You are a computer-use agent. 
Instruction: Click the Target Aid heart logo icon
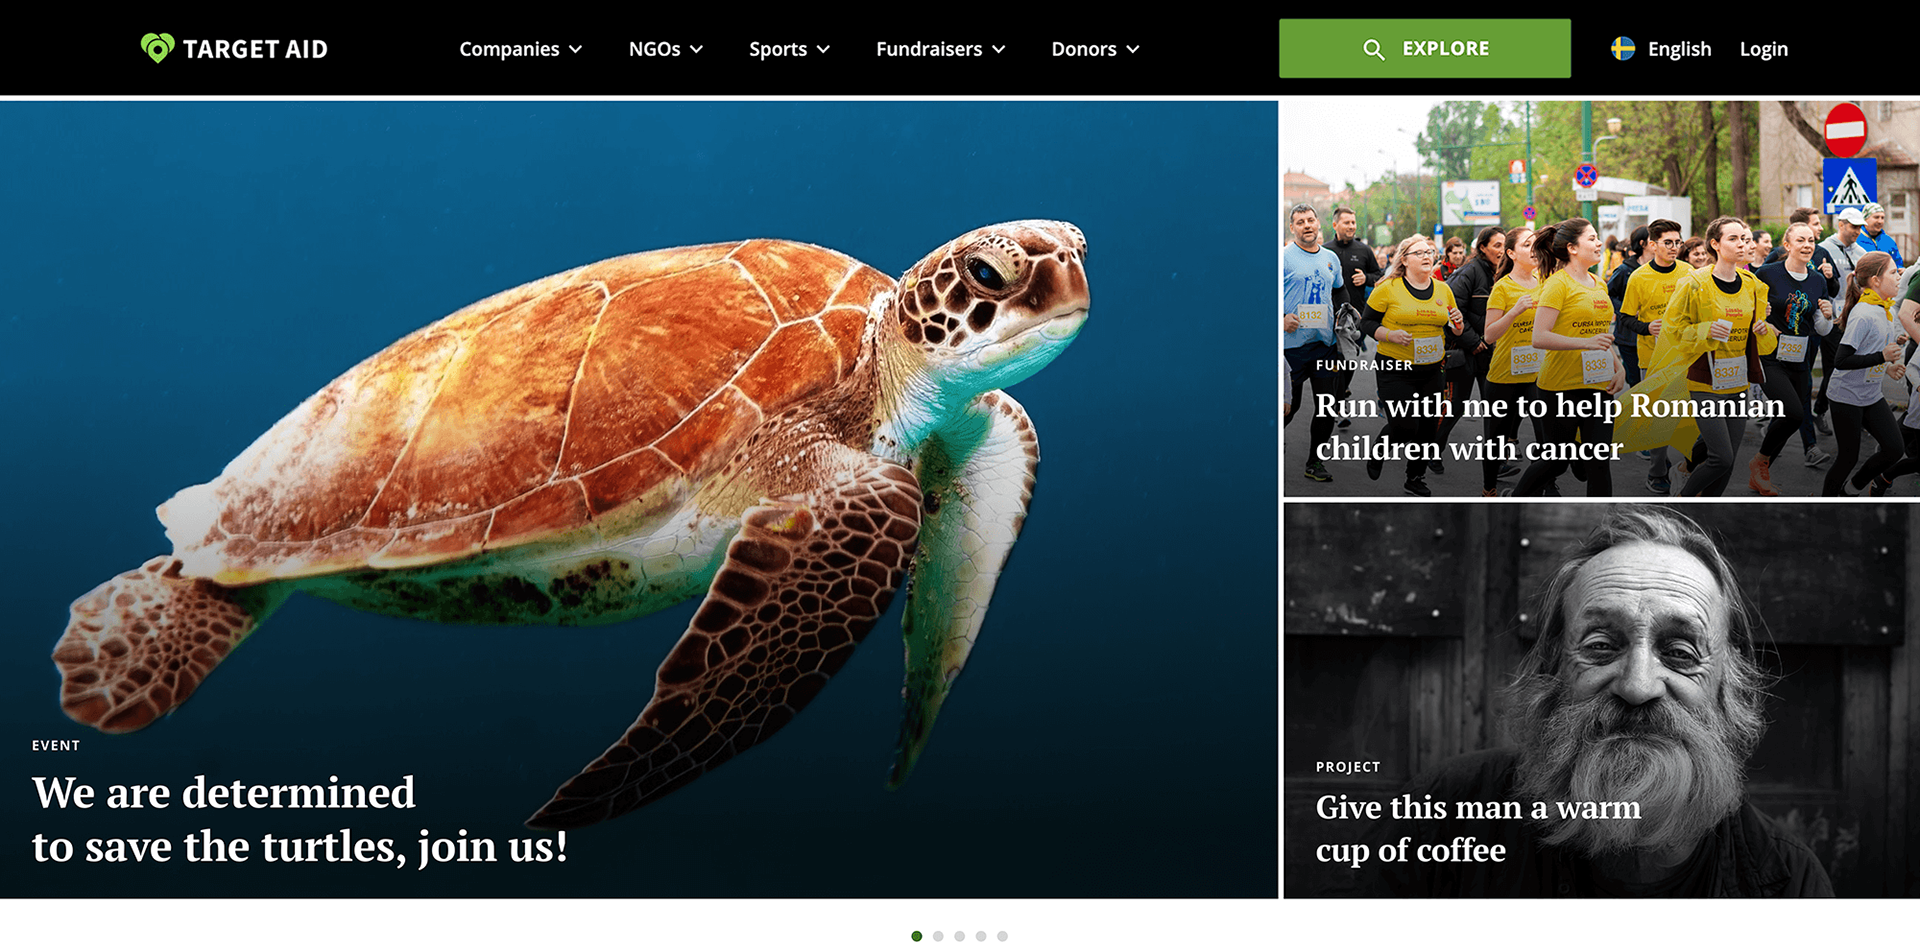click(x=157, y=48)
